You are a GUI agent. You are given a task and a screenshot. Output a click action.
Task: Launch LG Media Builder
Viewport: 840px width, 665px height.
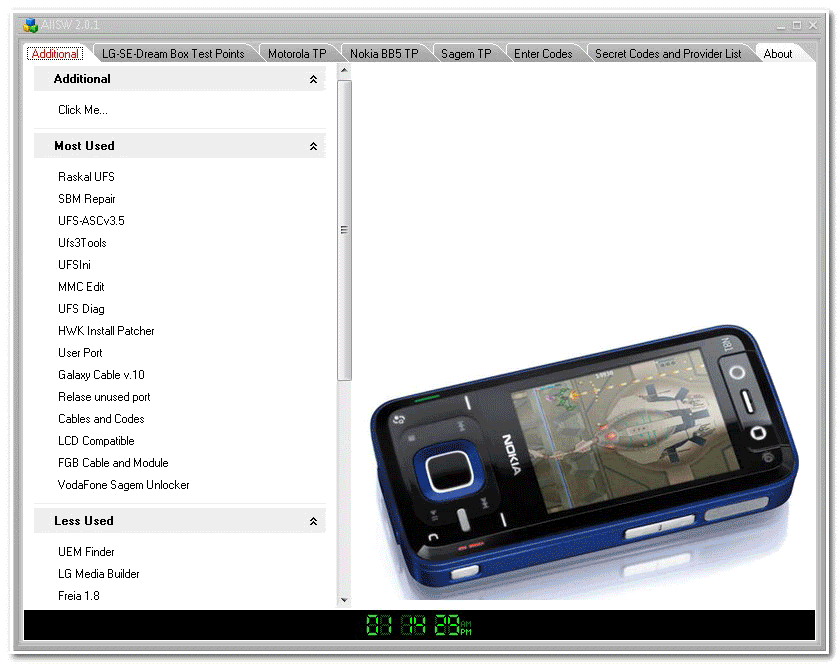99,573
